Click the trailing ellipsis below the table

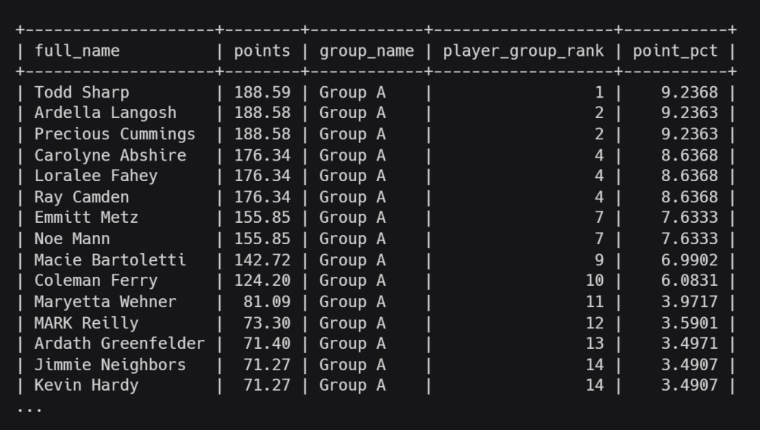(x=29, y=408)
